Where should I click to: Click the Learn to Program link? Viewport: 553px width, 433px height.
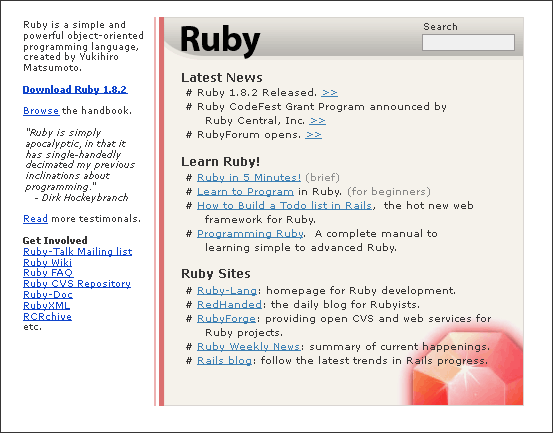click(245, 192)
